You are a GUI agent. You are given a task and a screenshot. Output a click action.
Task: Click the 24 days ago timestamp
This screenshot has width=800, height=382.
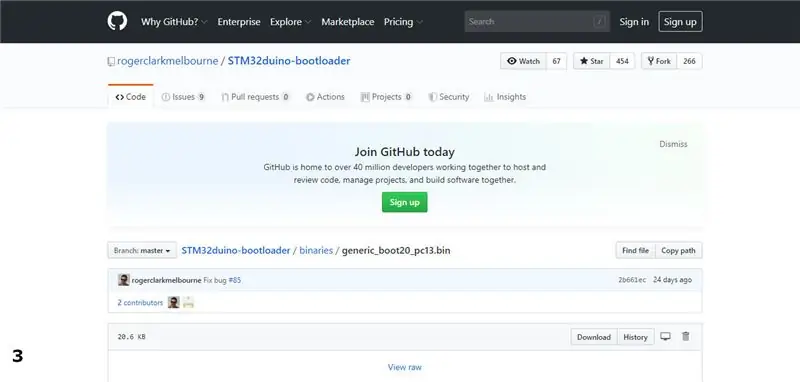[672, 280]
